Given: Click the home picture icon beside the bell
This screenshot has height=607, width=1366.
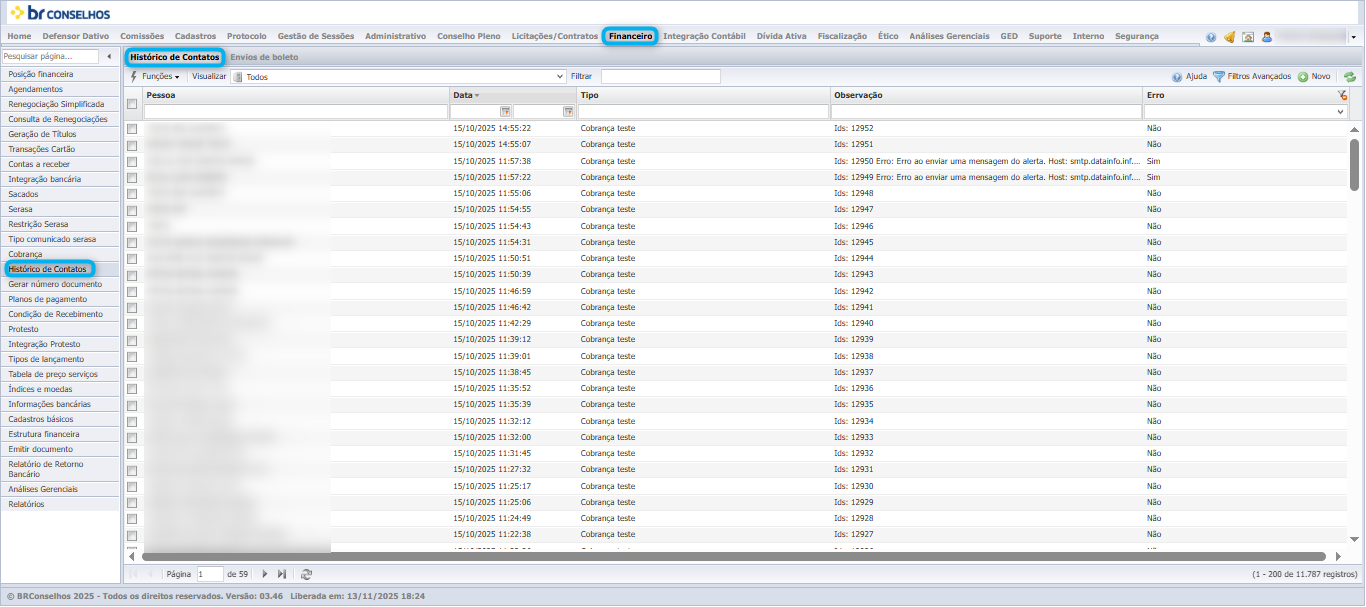Looking at the screenshot, I should click(x=1248, y=37).
